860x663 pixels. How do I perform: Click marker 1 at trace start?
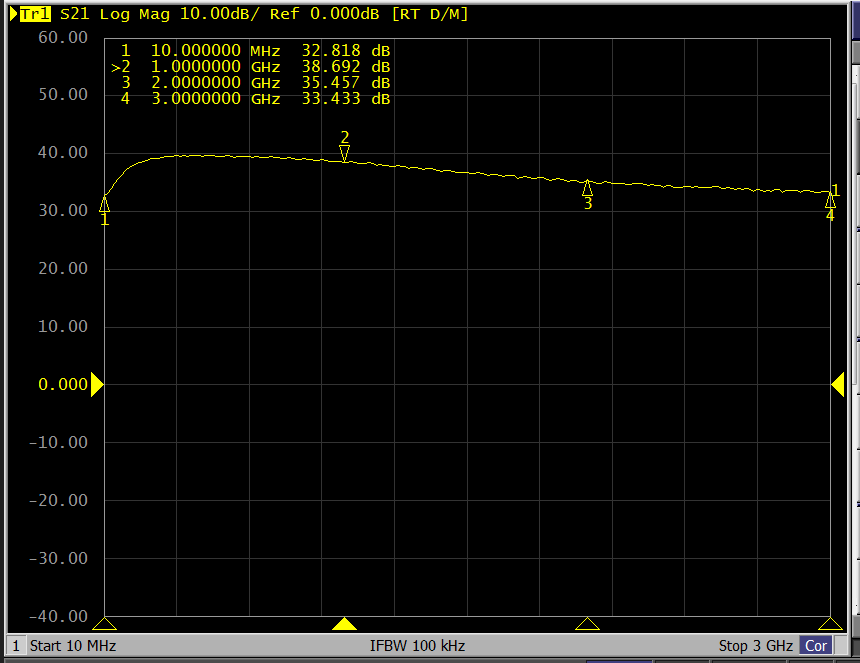[x=105, y=205]
